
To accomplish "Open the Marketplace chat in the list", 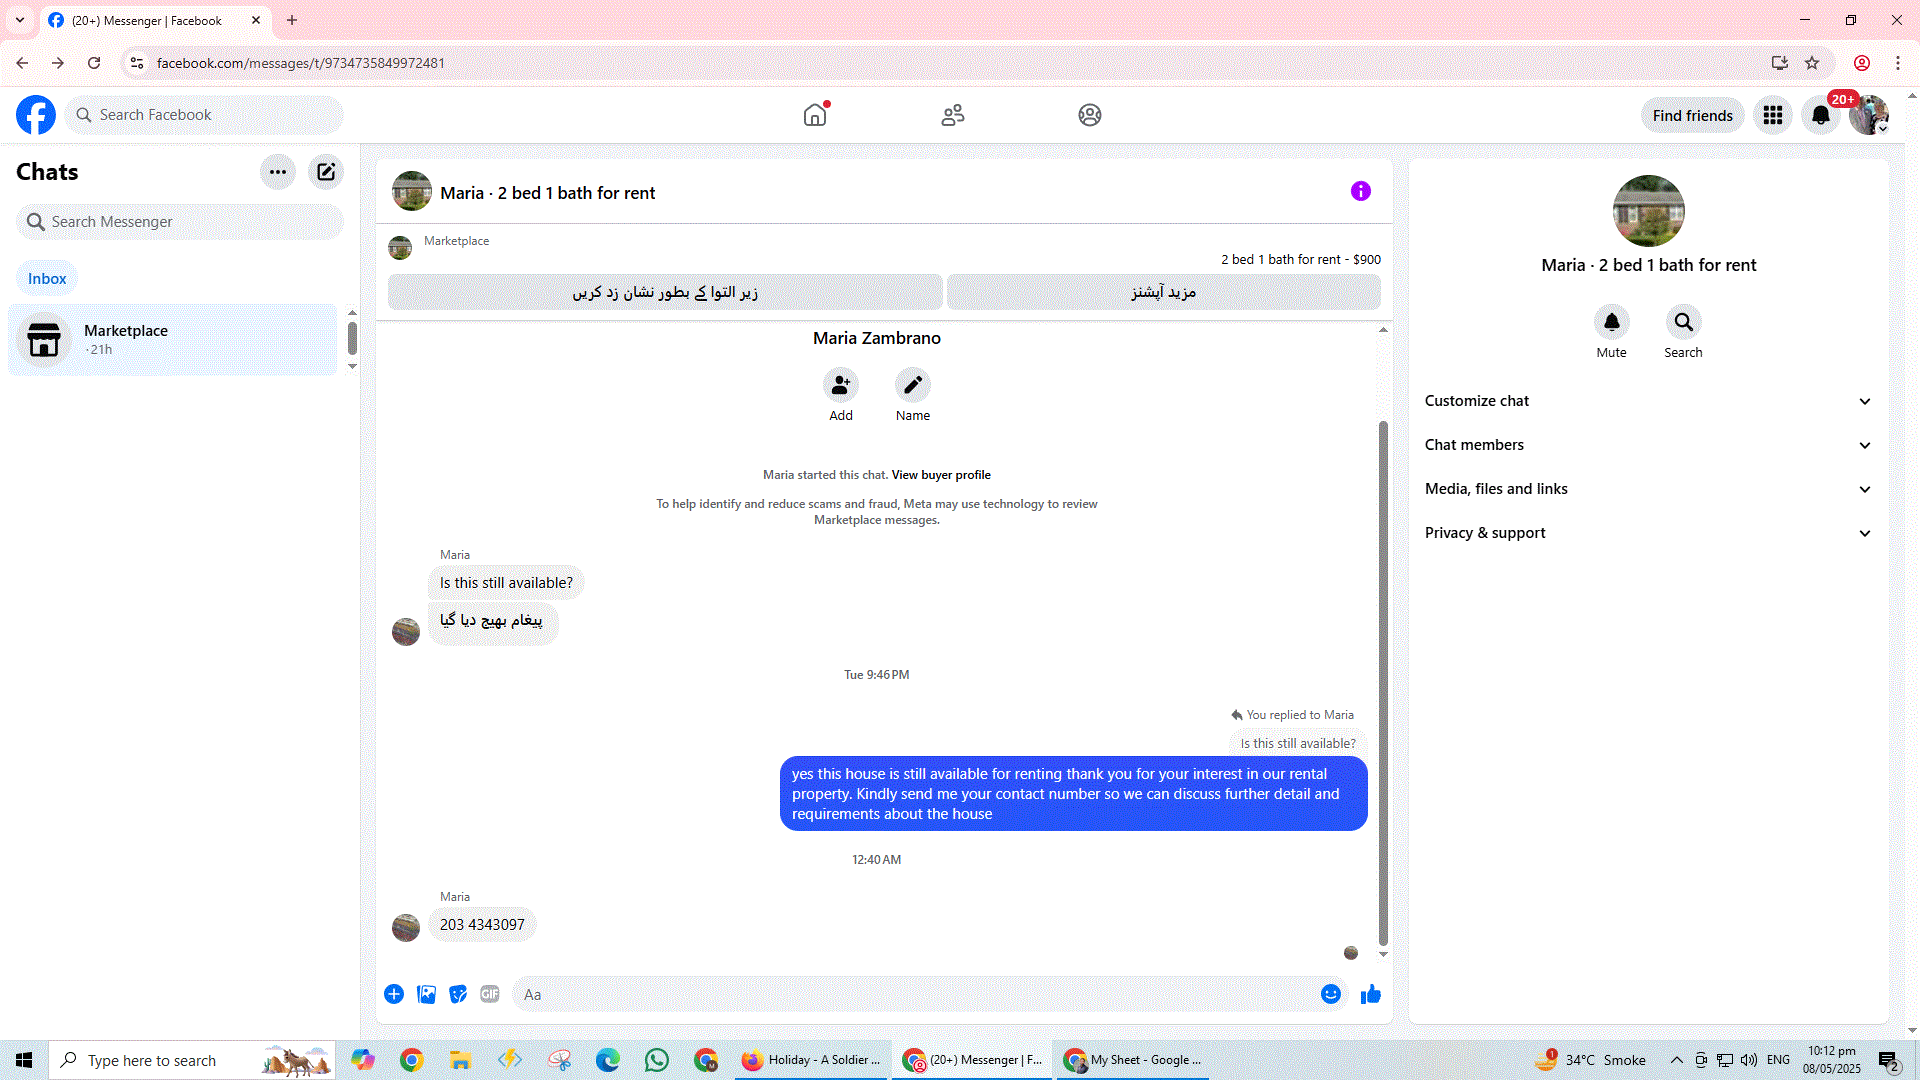I will click(x=173, y=340).
